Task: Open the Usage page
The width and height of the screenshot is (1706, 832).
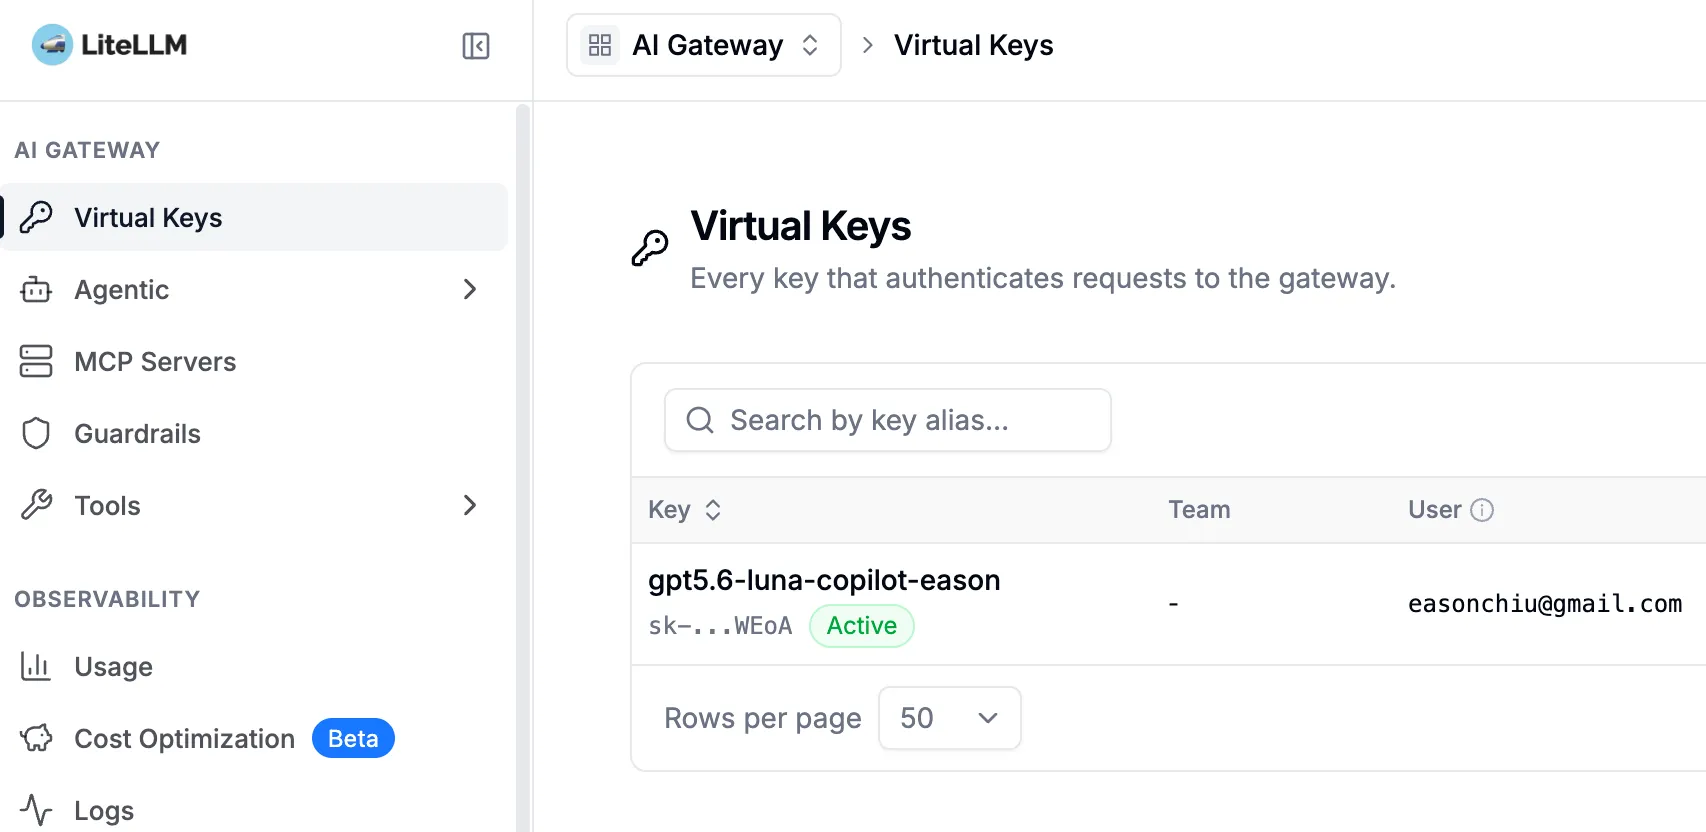Action: tap(254, 666)
